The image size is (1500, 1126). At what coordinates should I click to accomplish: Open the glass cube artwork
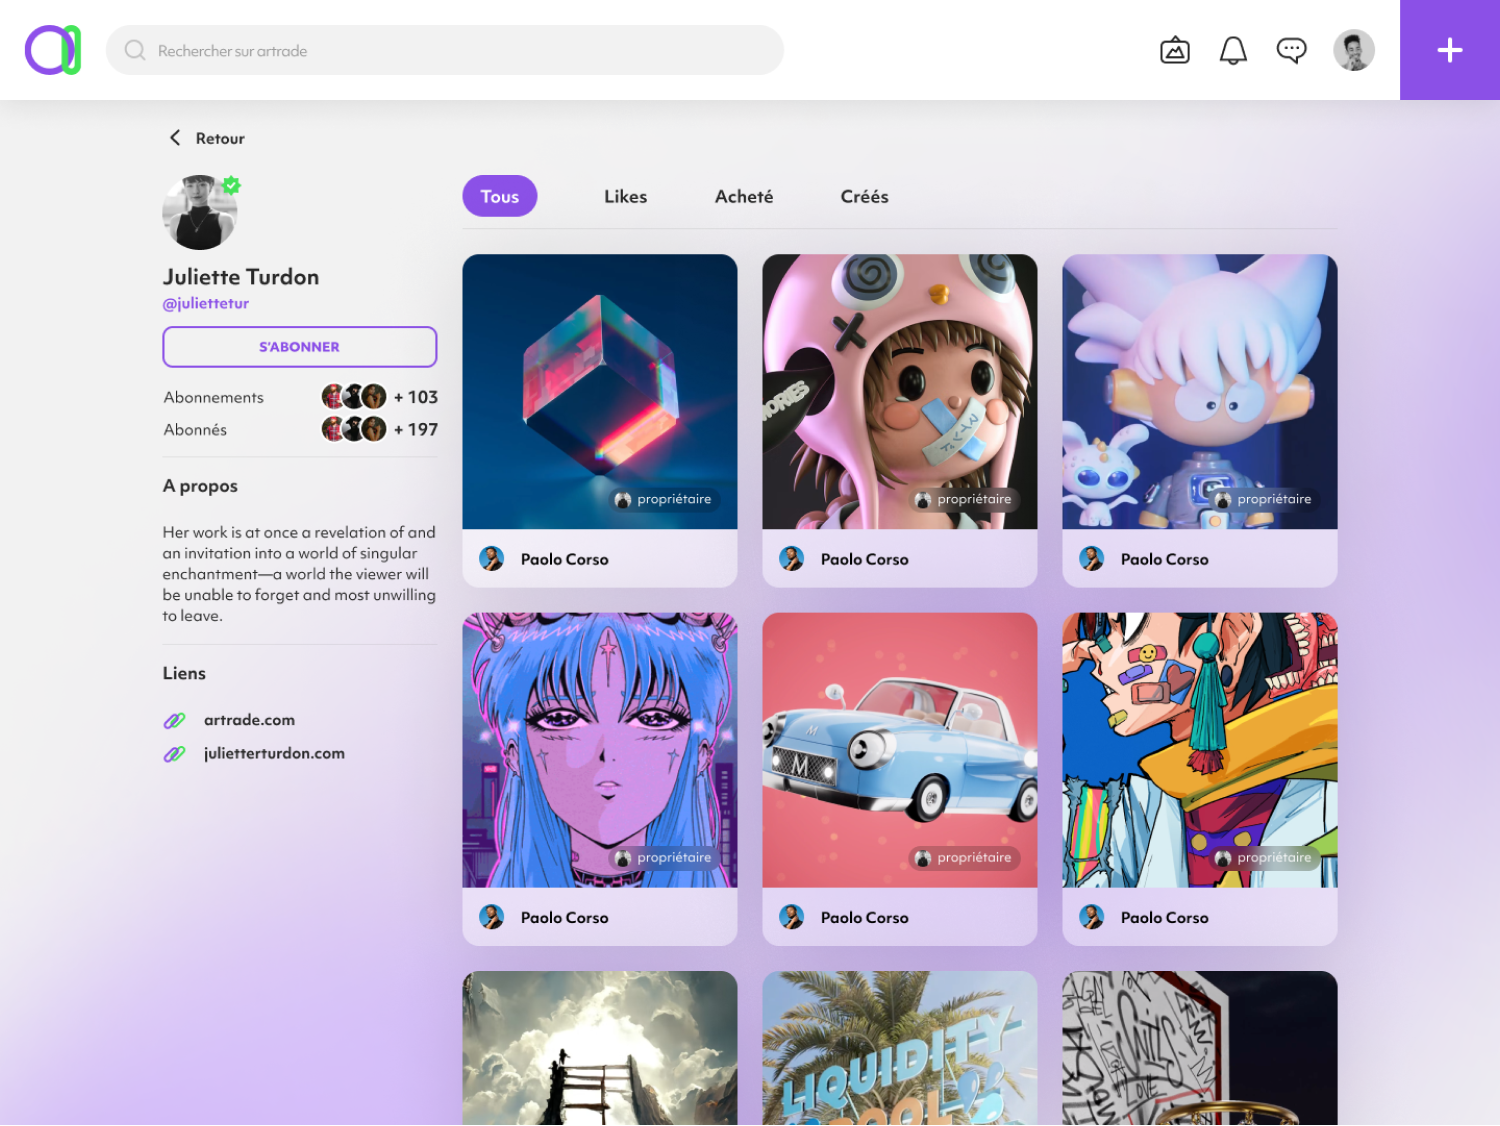pos(600,391)
